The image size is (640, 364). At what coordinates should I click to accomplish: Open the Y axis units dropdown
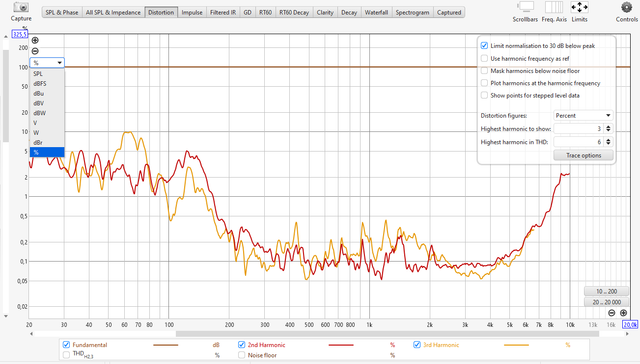(x=47, y=63)
